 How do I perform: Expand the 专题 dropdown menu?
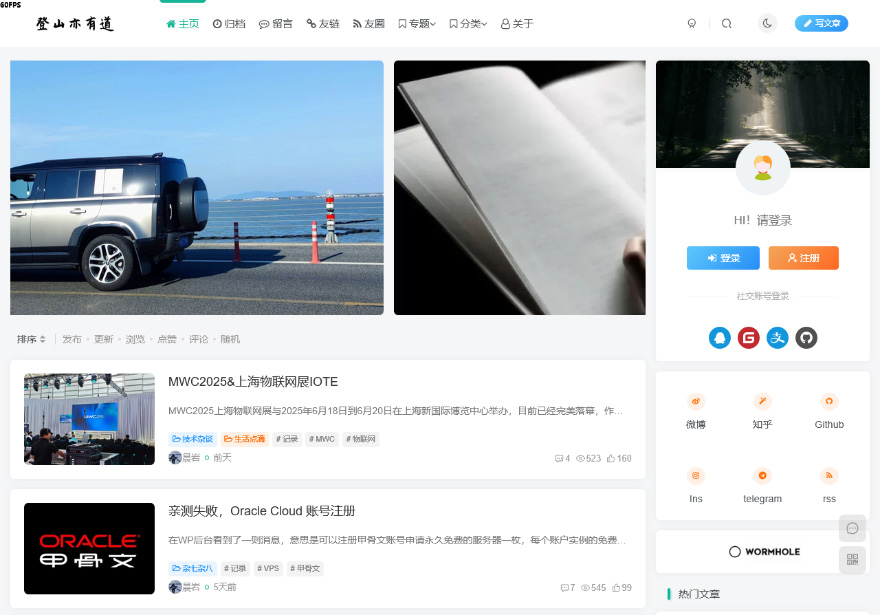(x=417, y=23)
